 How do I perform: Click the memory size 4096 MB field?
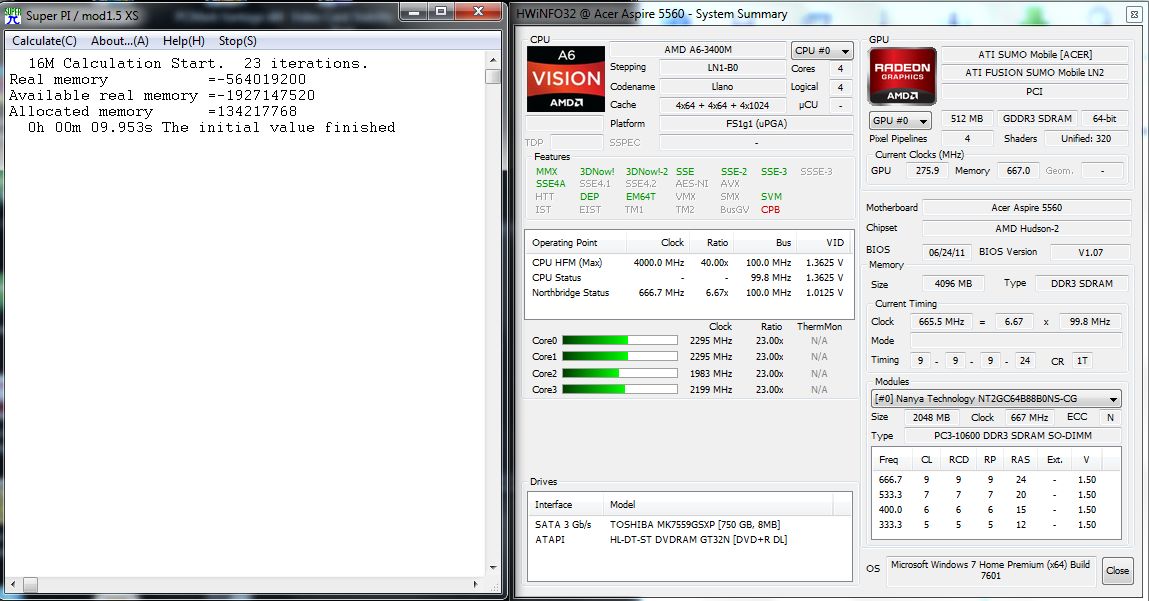pyautogui.click(x=953, y=284)
